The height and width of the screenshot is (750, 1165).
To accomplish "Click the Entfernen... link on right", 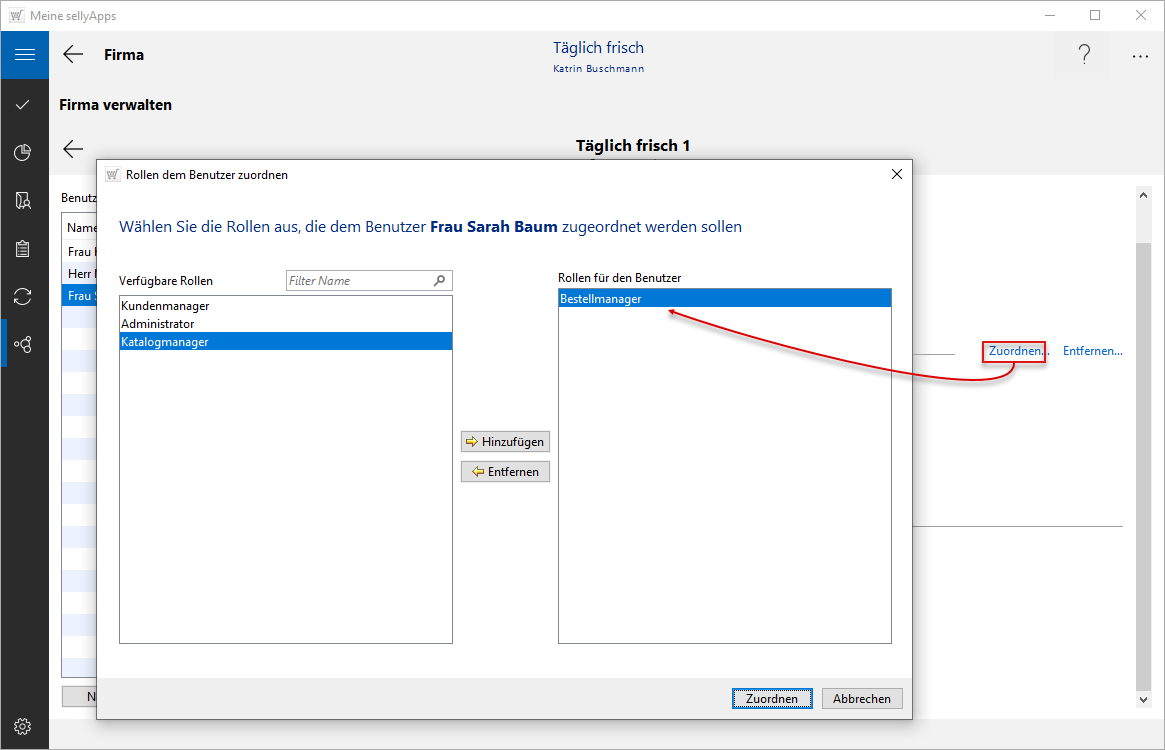I will coord(1092,351).
